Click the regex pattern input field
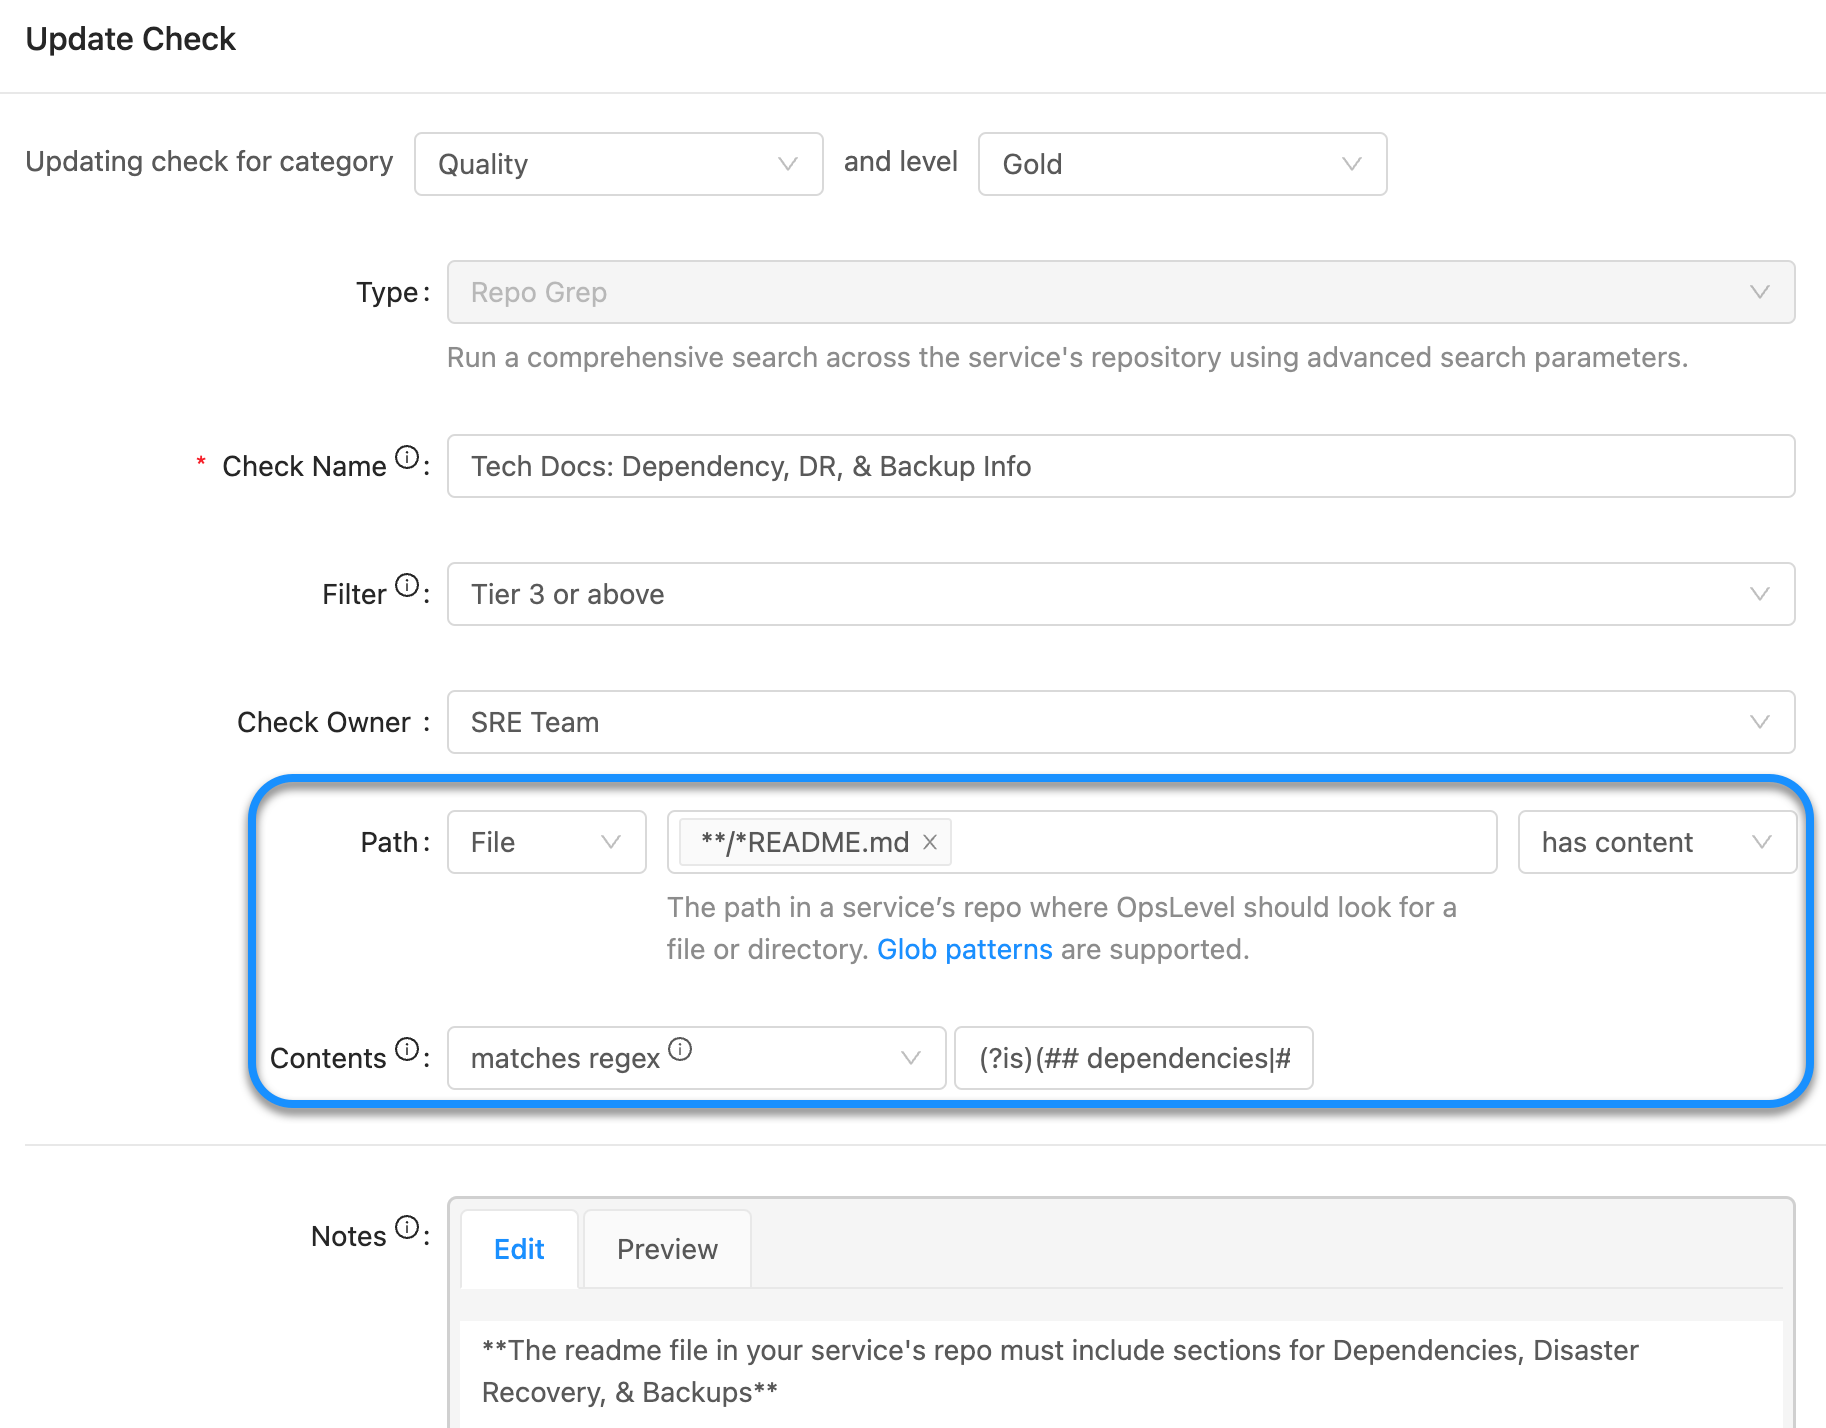 pos(1134,1058)
